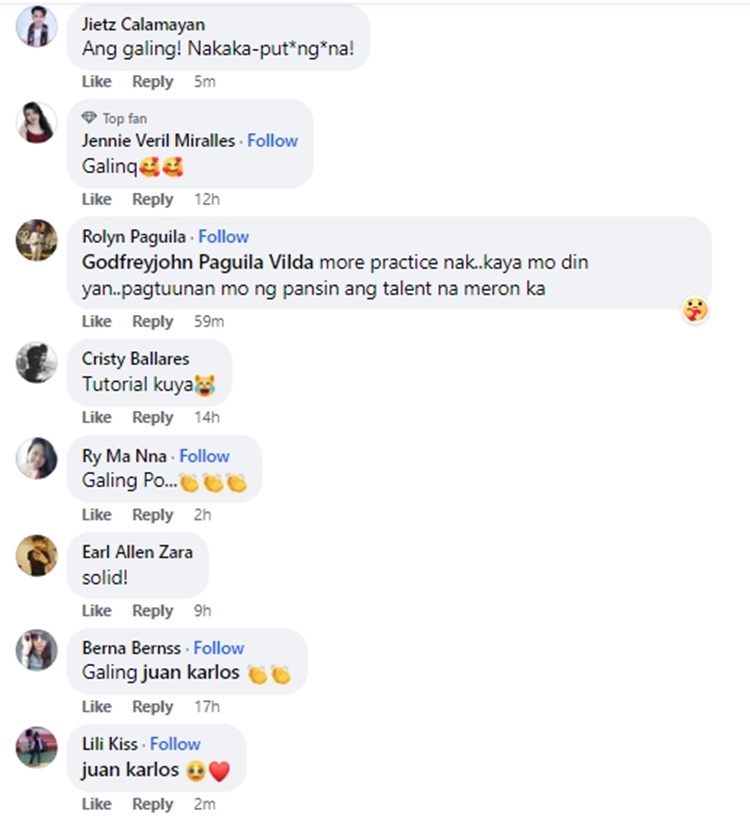The image size is (750, 820).
Task: Click Ry Ma Nna's avatar
Action: point(37,458)
